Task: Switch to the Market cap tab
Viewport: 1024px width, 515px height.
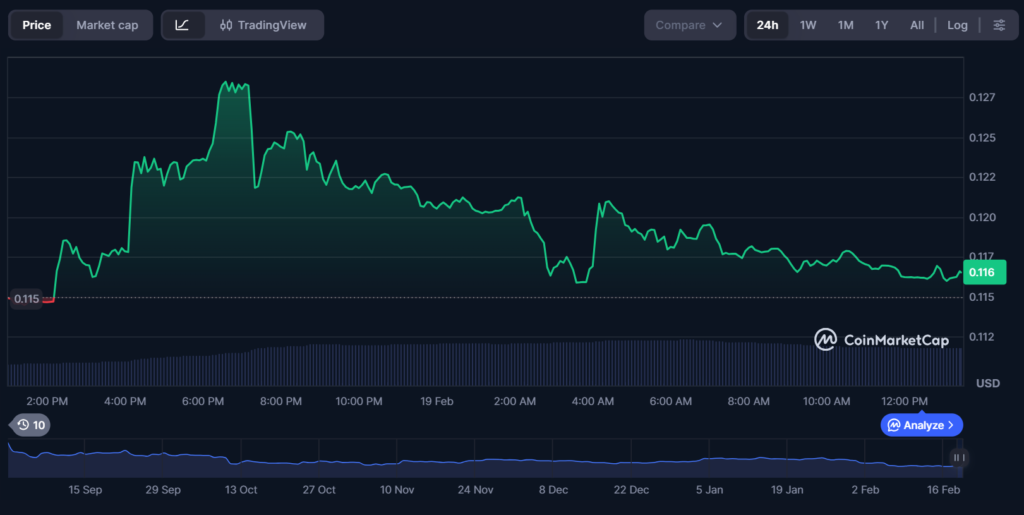Action: click(107, 25)
